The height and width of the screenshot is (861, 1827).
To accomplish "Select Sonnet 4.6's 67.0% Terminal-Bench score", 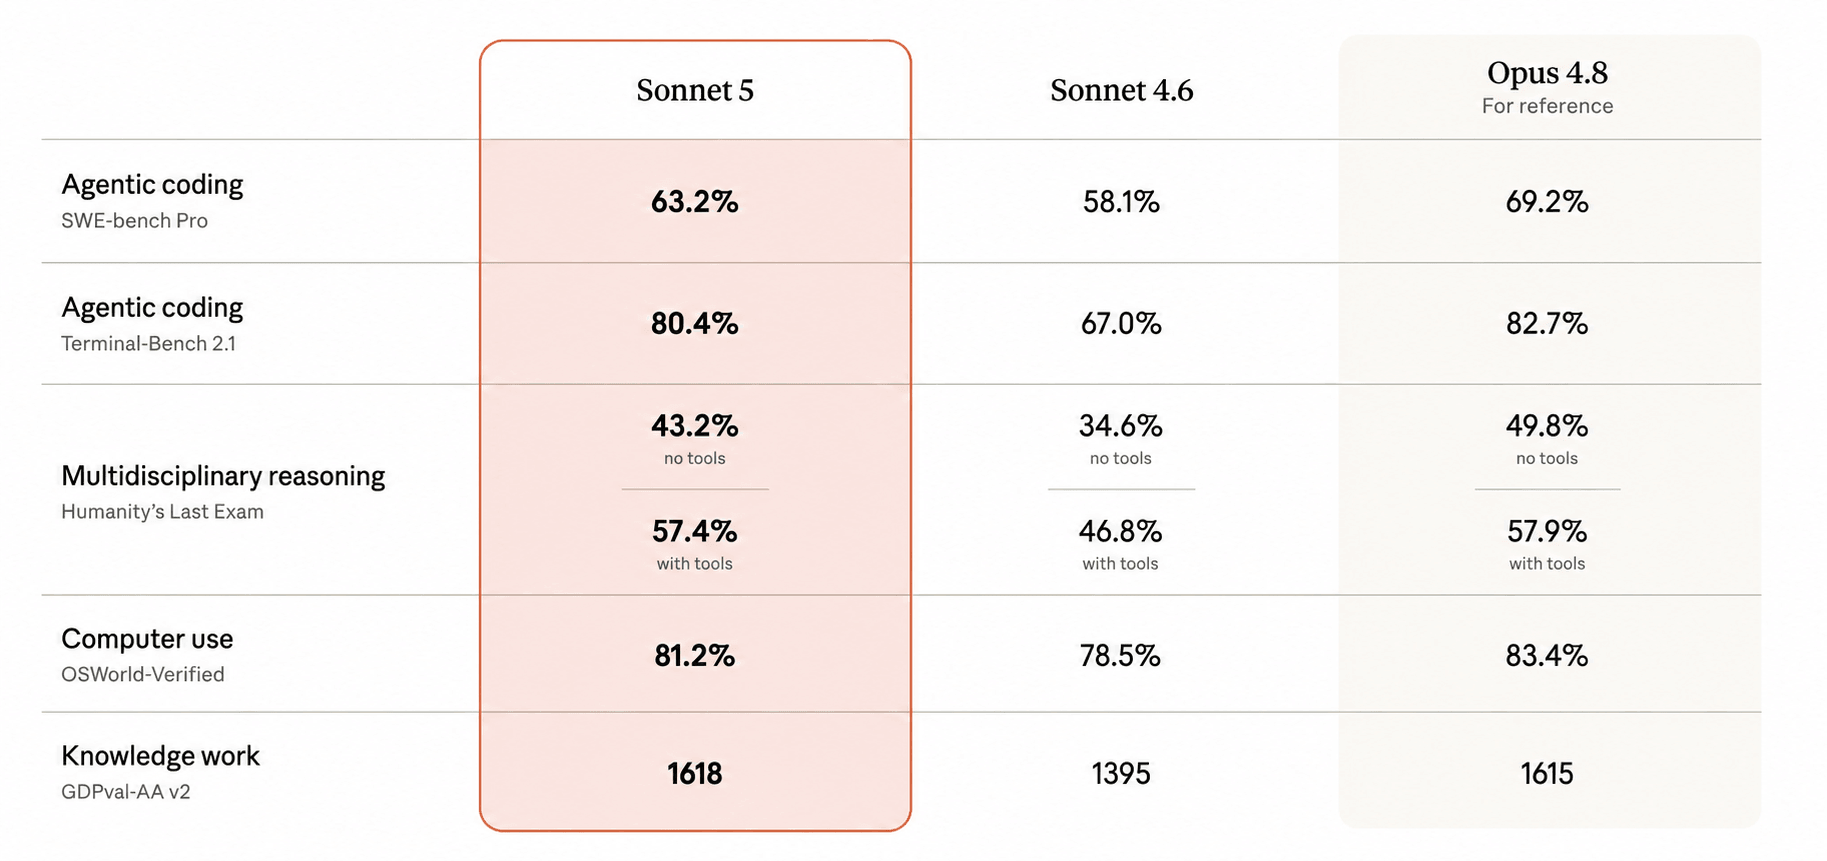I will coord(1121,324).
